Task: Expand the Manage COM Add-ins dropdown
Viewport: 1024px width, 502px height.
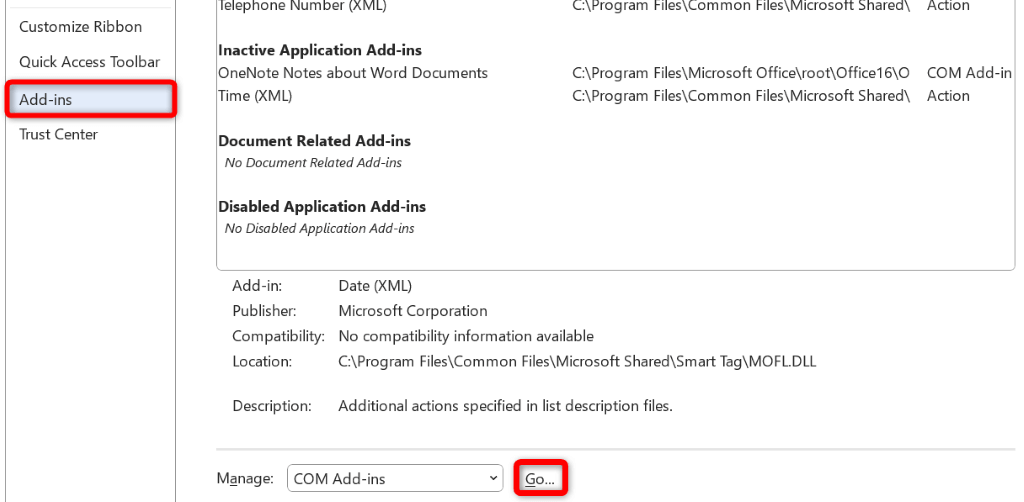Action: (x=395, y=479)
